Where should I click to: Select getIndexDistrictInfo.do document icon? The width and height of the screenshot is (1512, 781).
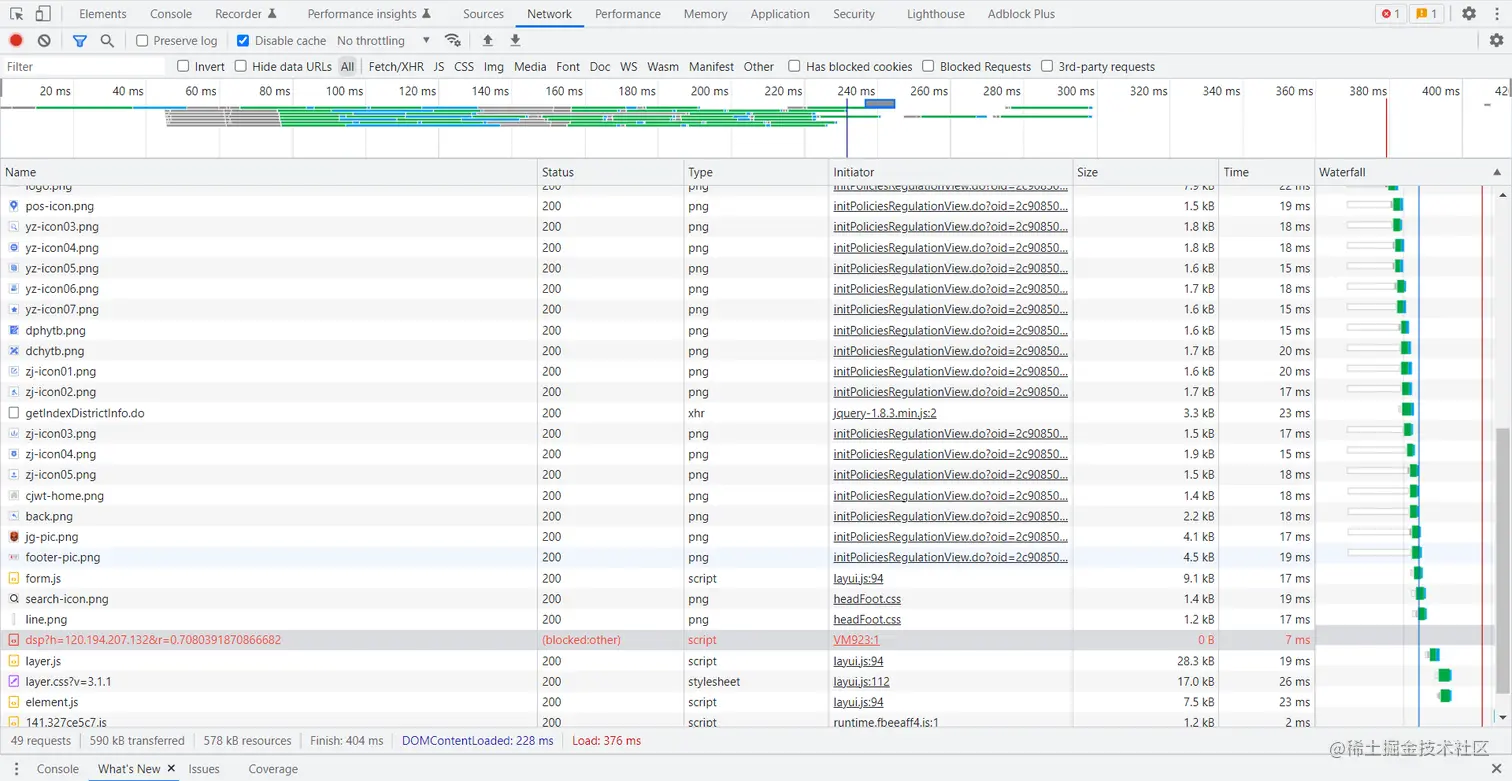14,413
